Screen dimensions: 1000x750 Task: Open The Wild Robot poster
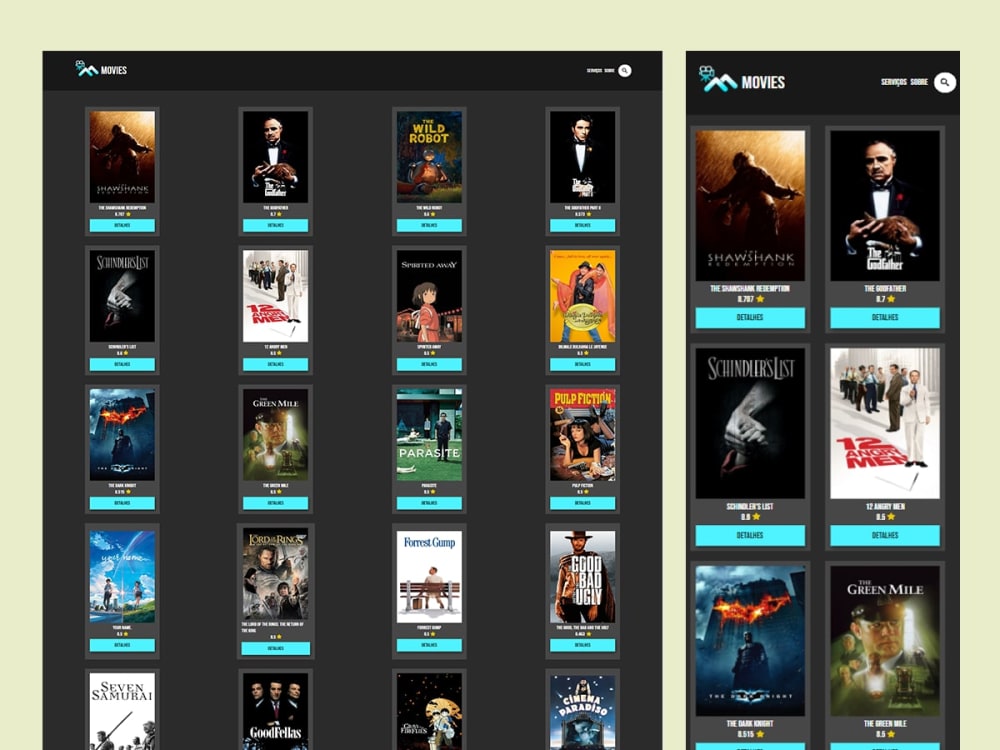pos(429,157)
